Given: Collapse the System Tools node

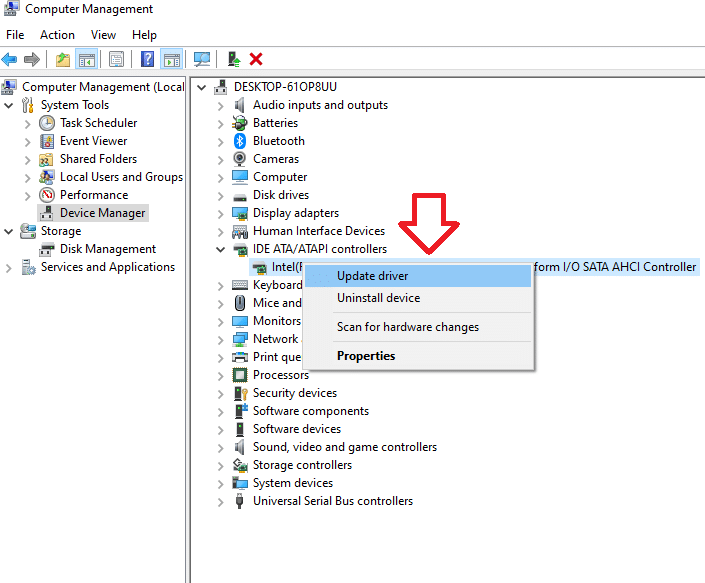Looking at the screenshot, I should (x=9, y=106).
